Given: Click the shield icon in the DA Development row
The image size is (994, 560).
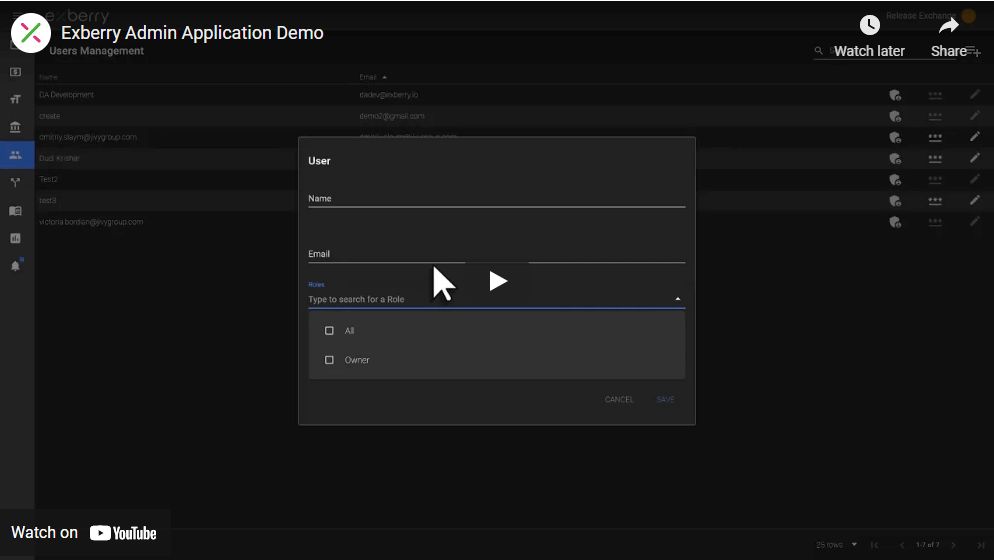Looking at the screenshot, I should pos(895,95).
